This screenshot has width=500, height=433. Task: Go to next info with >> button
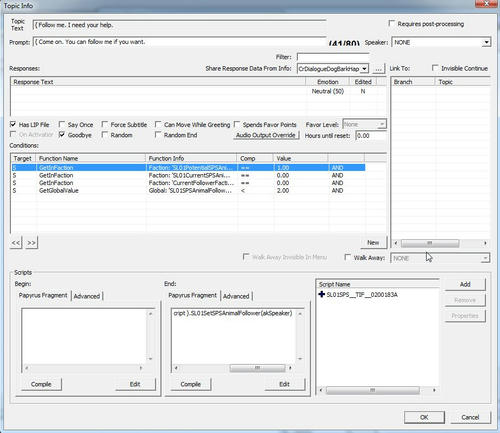point(32,243)
